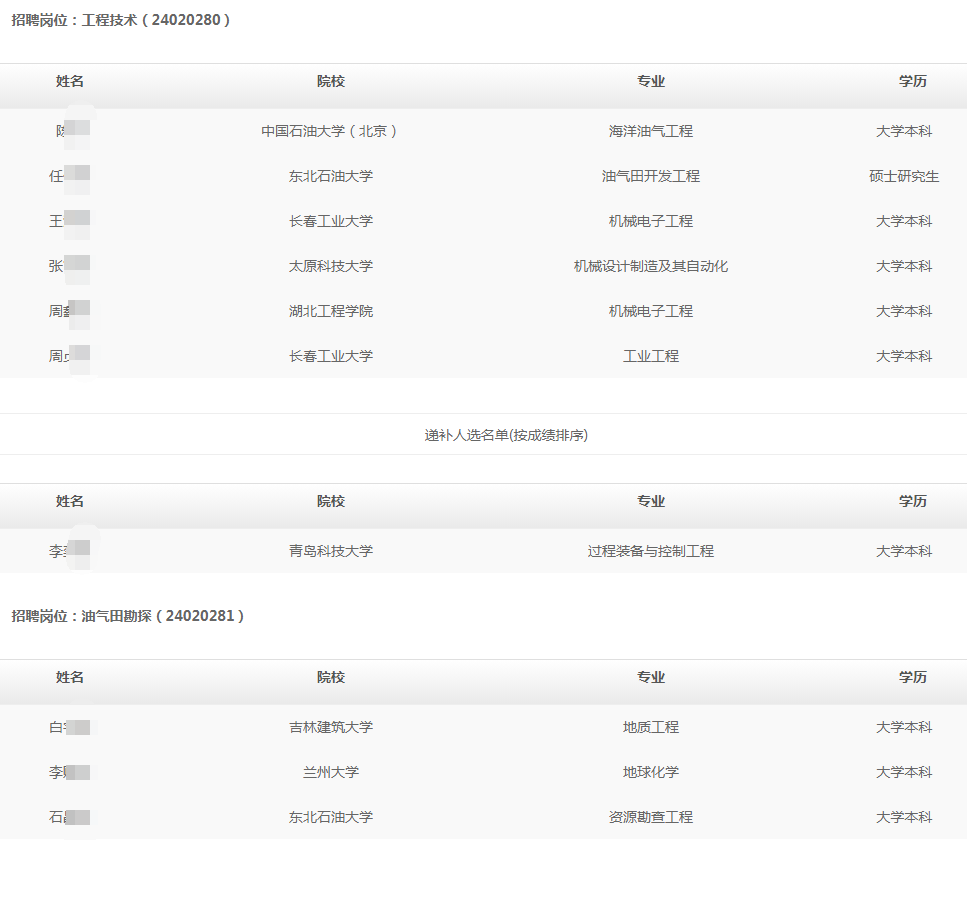Click the 油气田勘探（24020281）position heading

(128, 616)
